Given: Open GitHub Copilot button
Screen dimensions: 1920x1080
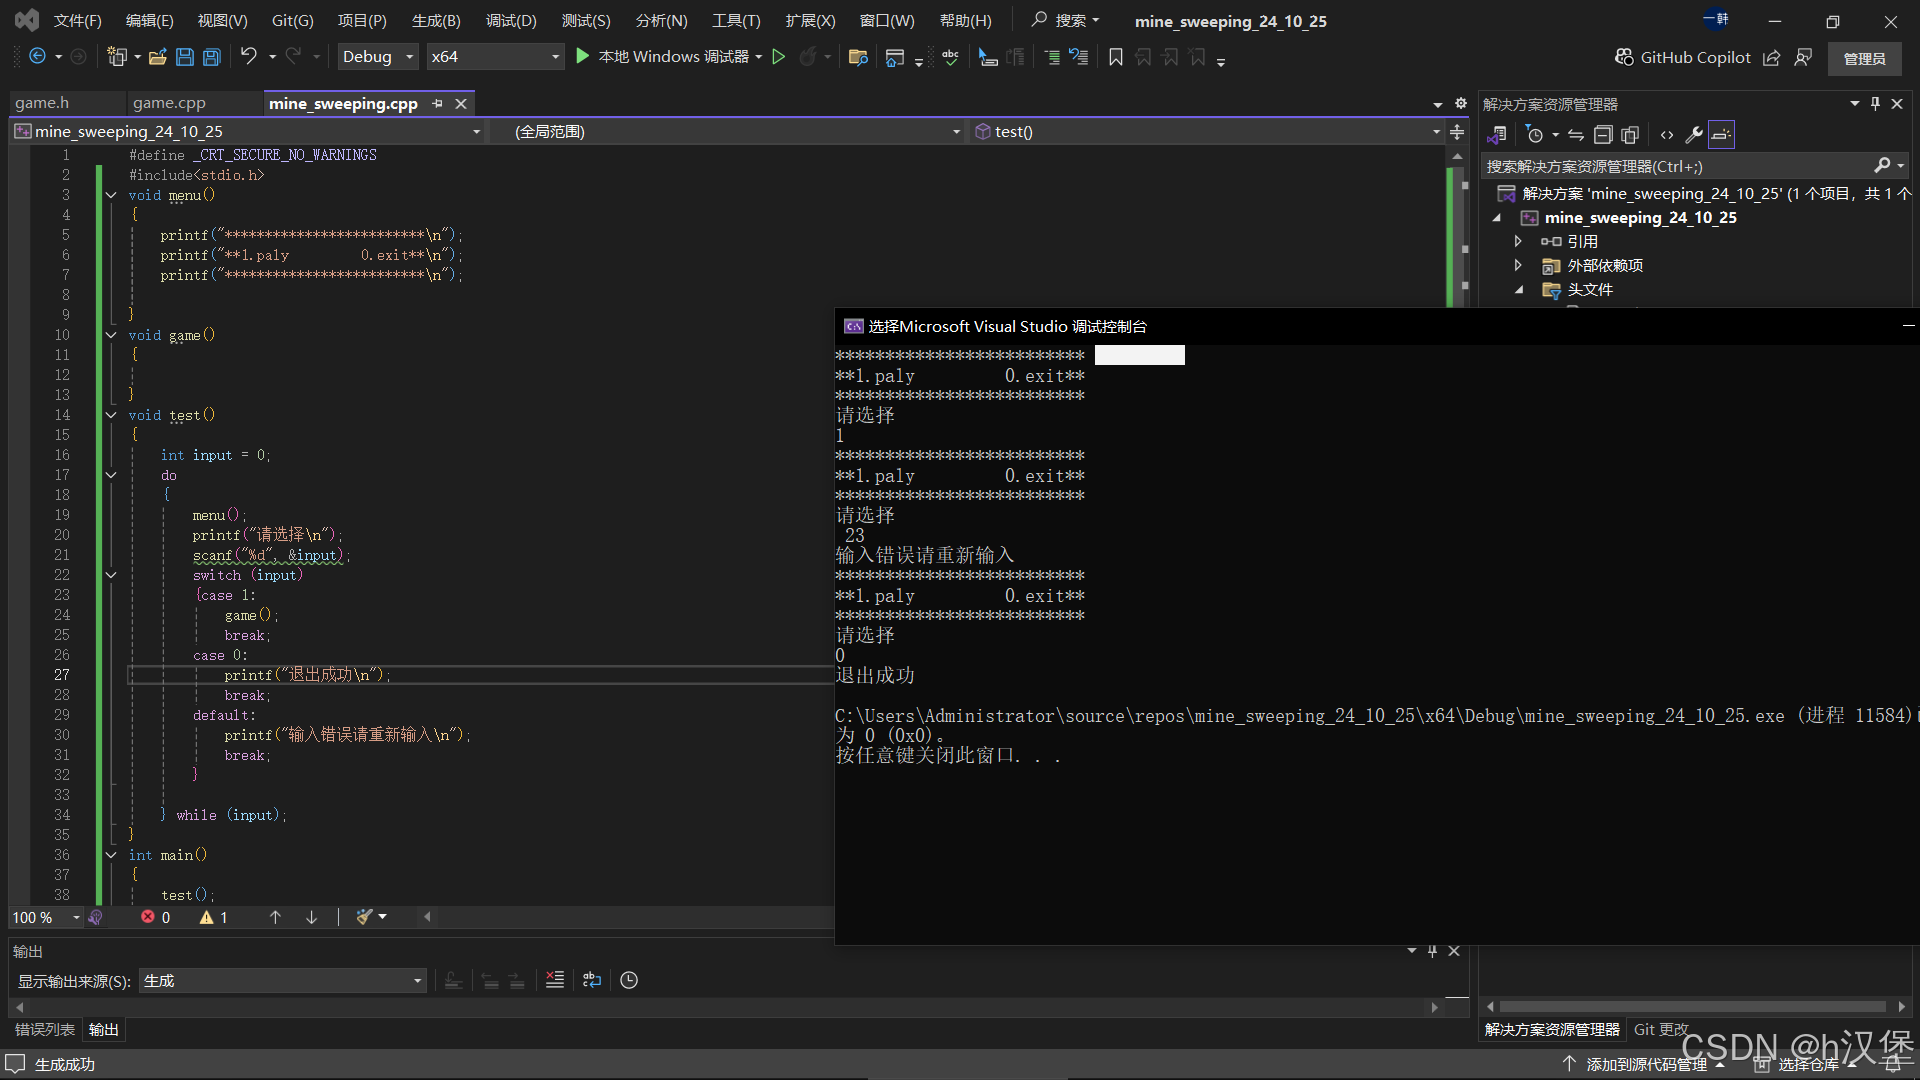Looking at the screenshot, I should (x=1683, y=57).
